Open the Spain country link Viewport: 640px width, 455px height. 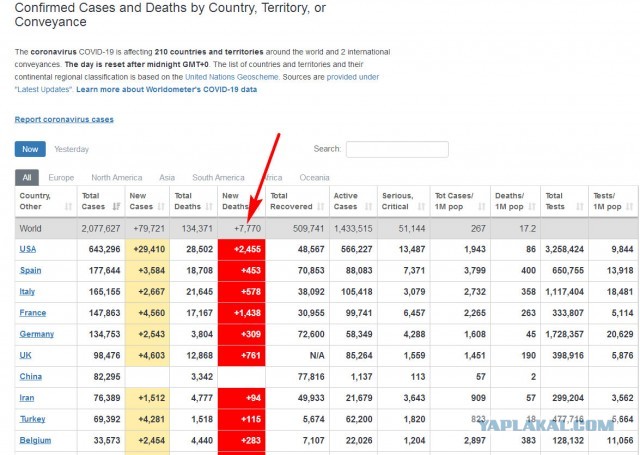[x=30, y=270]
